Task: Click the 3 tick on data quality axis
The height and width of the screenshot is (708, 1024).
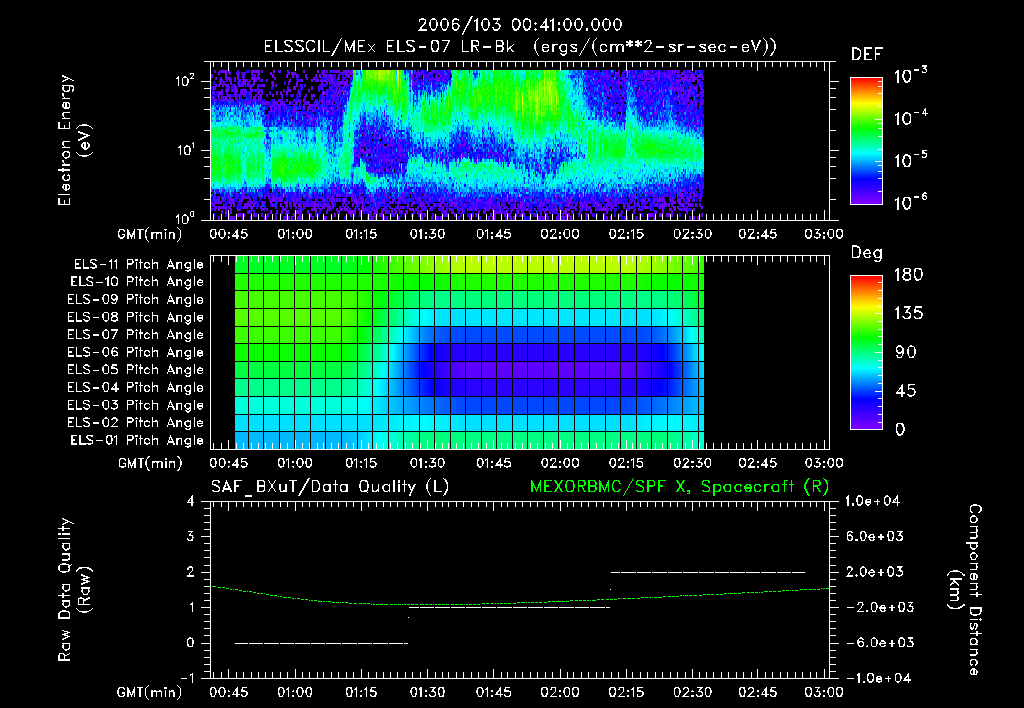Action: click(x=191, y=536)
